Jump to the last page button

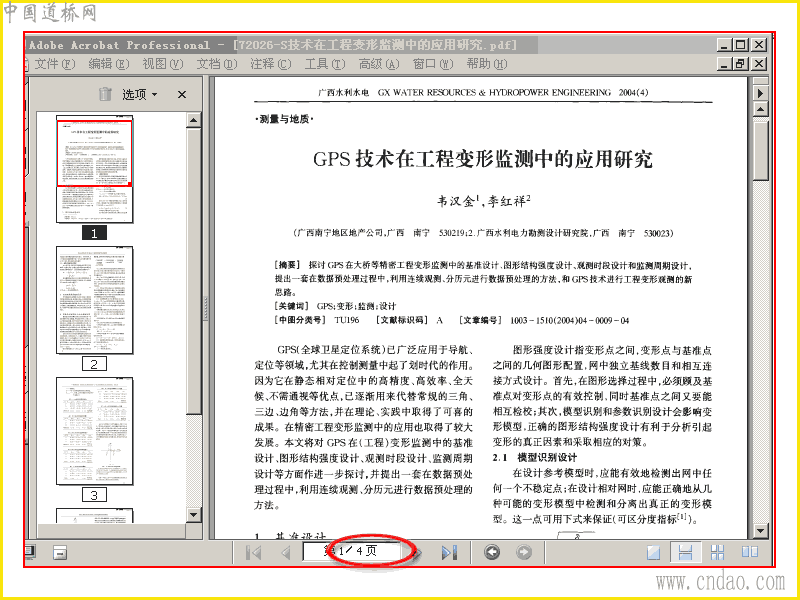click(449, 553)
